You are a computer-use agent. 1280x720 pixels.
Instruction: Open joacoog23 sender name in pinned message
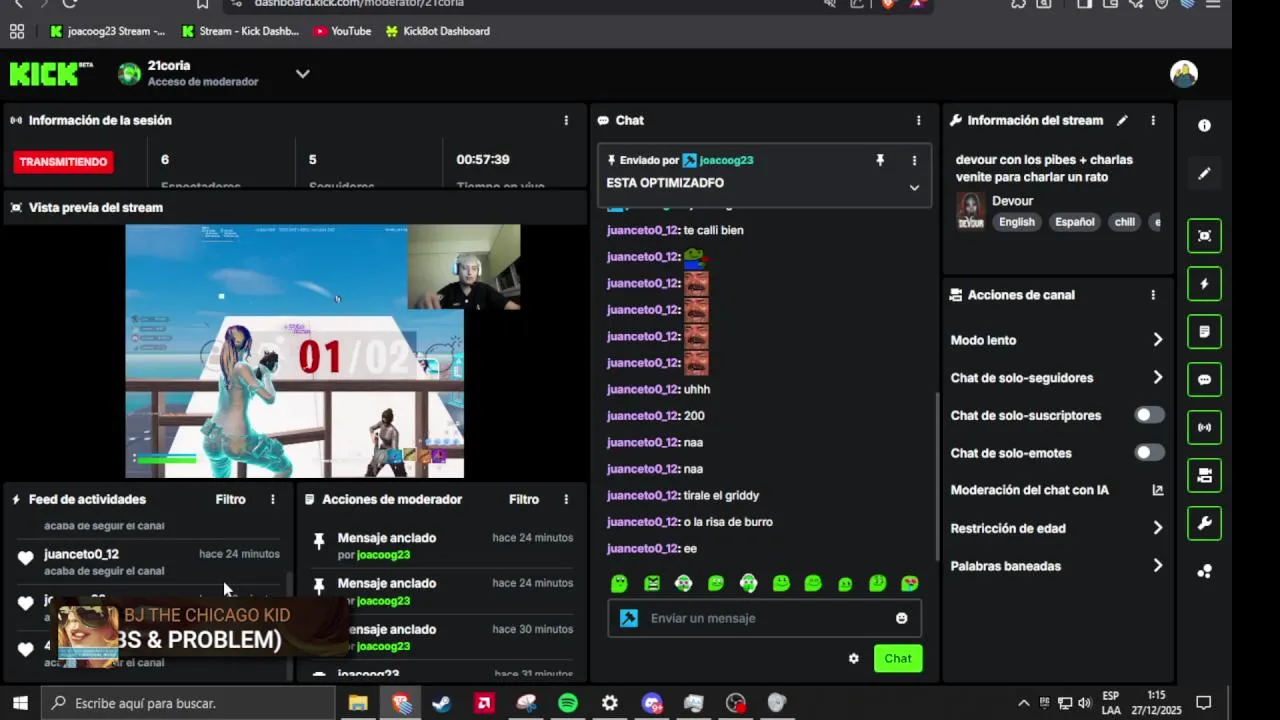click(726, 160)
